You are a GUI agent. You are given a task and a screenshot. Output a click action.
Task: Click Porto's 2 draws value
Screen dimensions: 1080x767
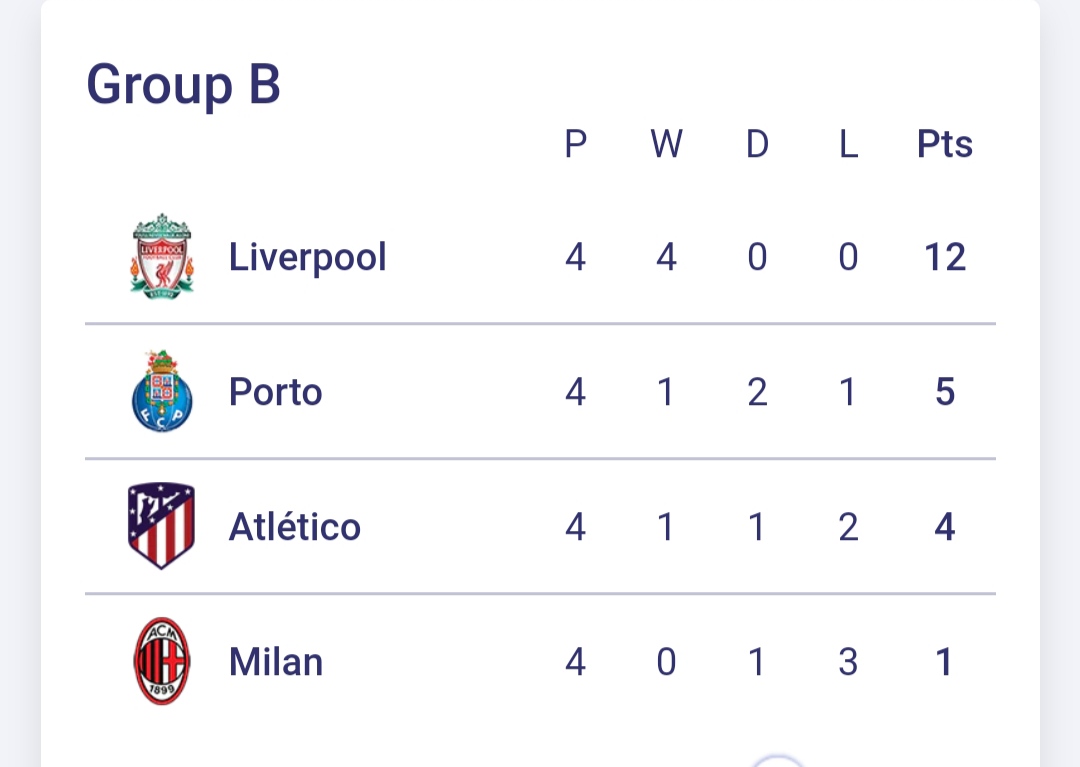(757, 392)
